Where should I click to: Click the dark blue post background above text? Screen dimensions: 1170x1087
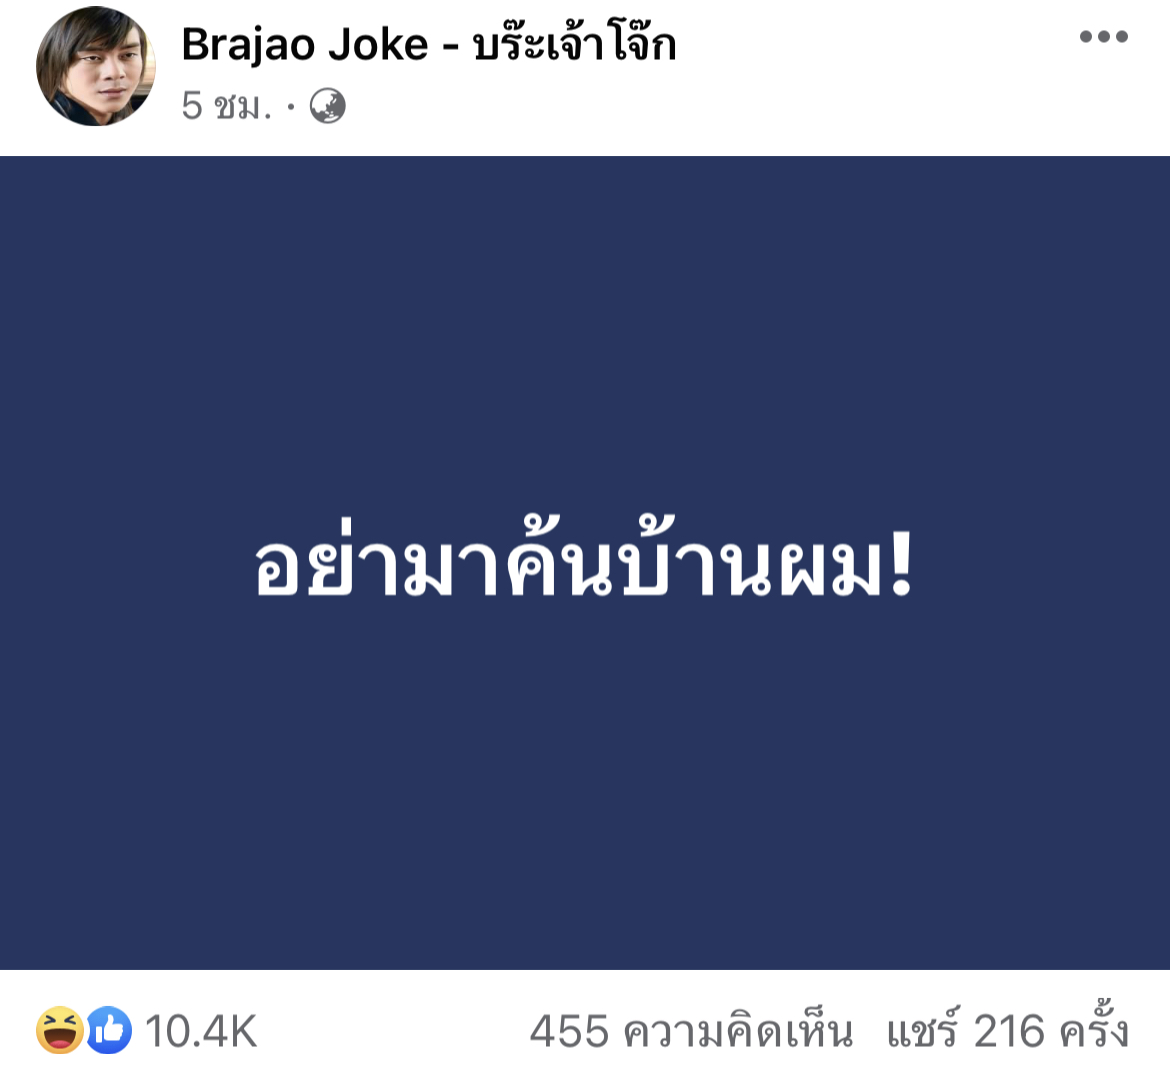(x=585, y=328)
